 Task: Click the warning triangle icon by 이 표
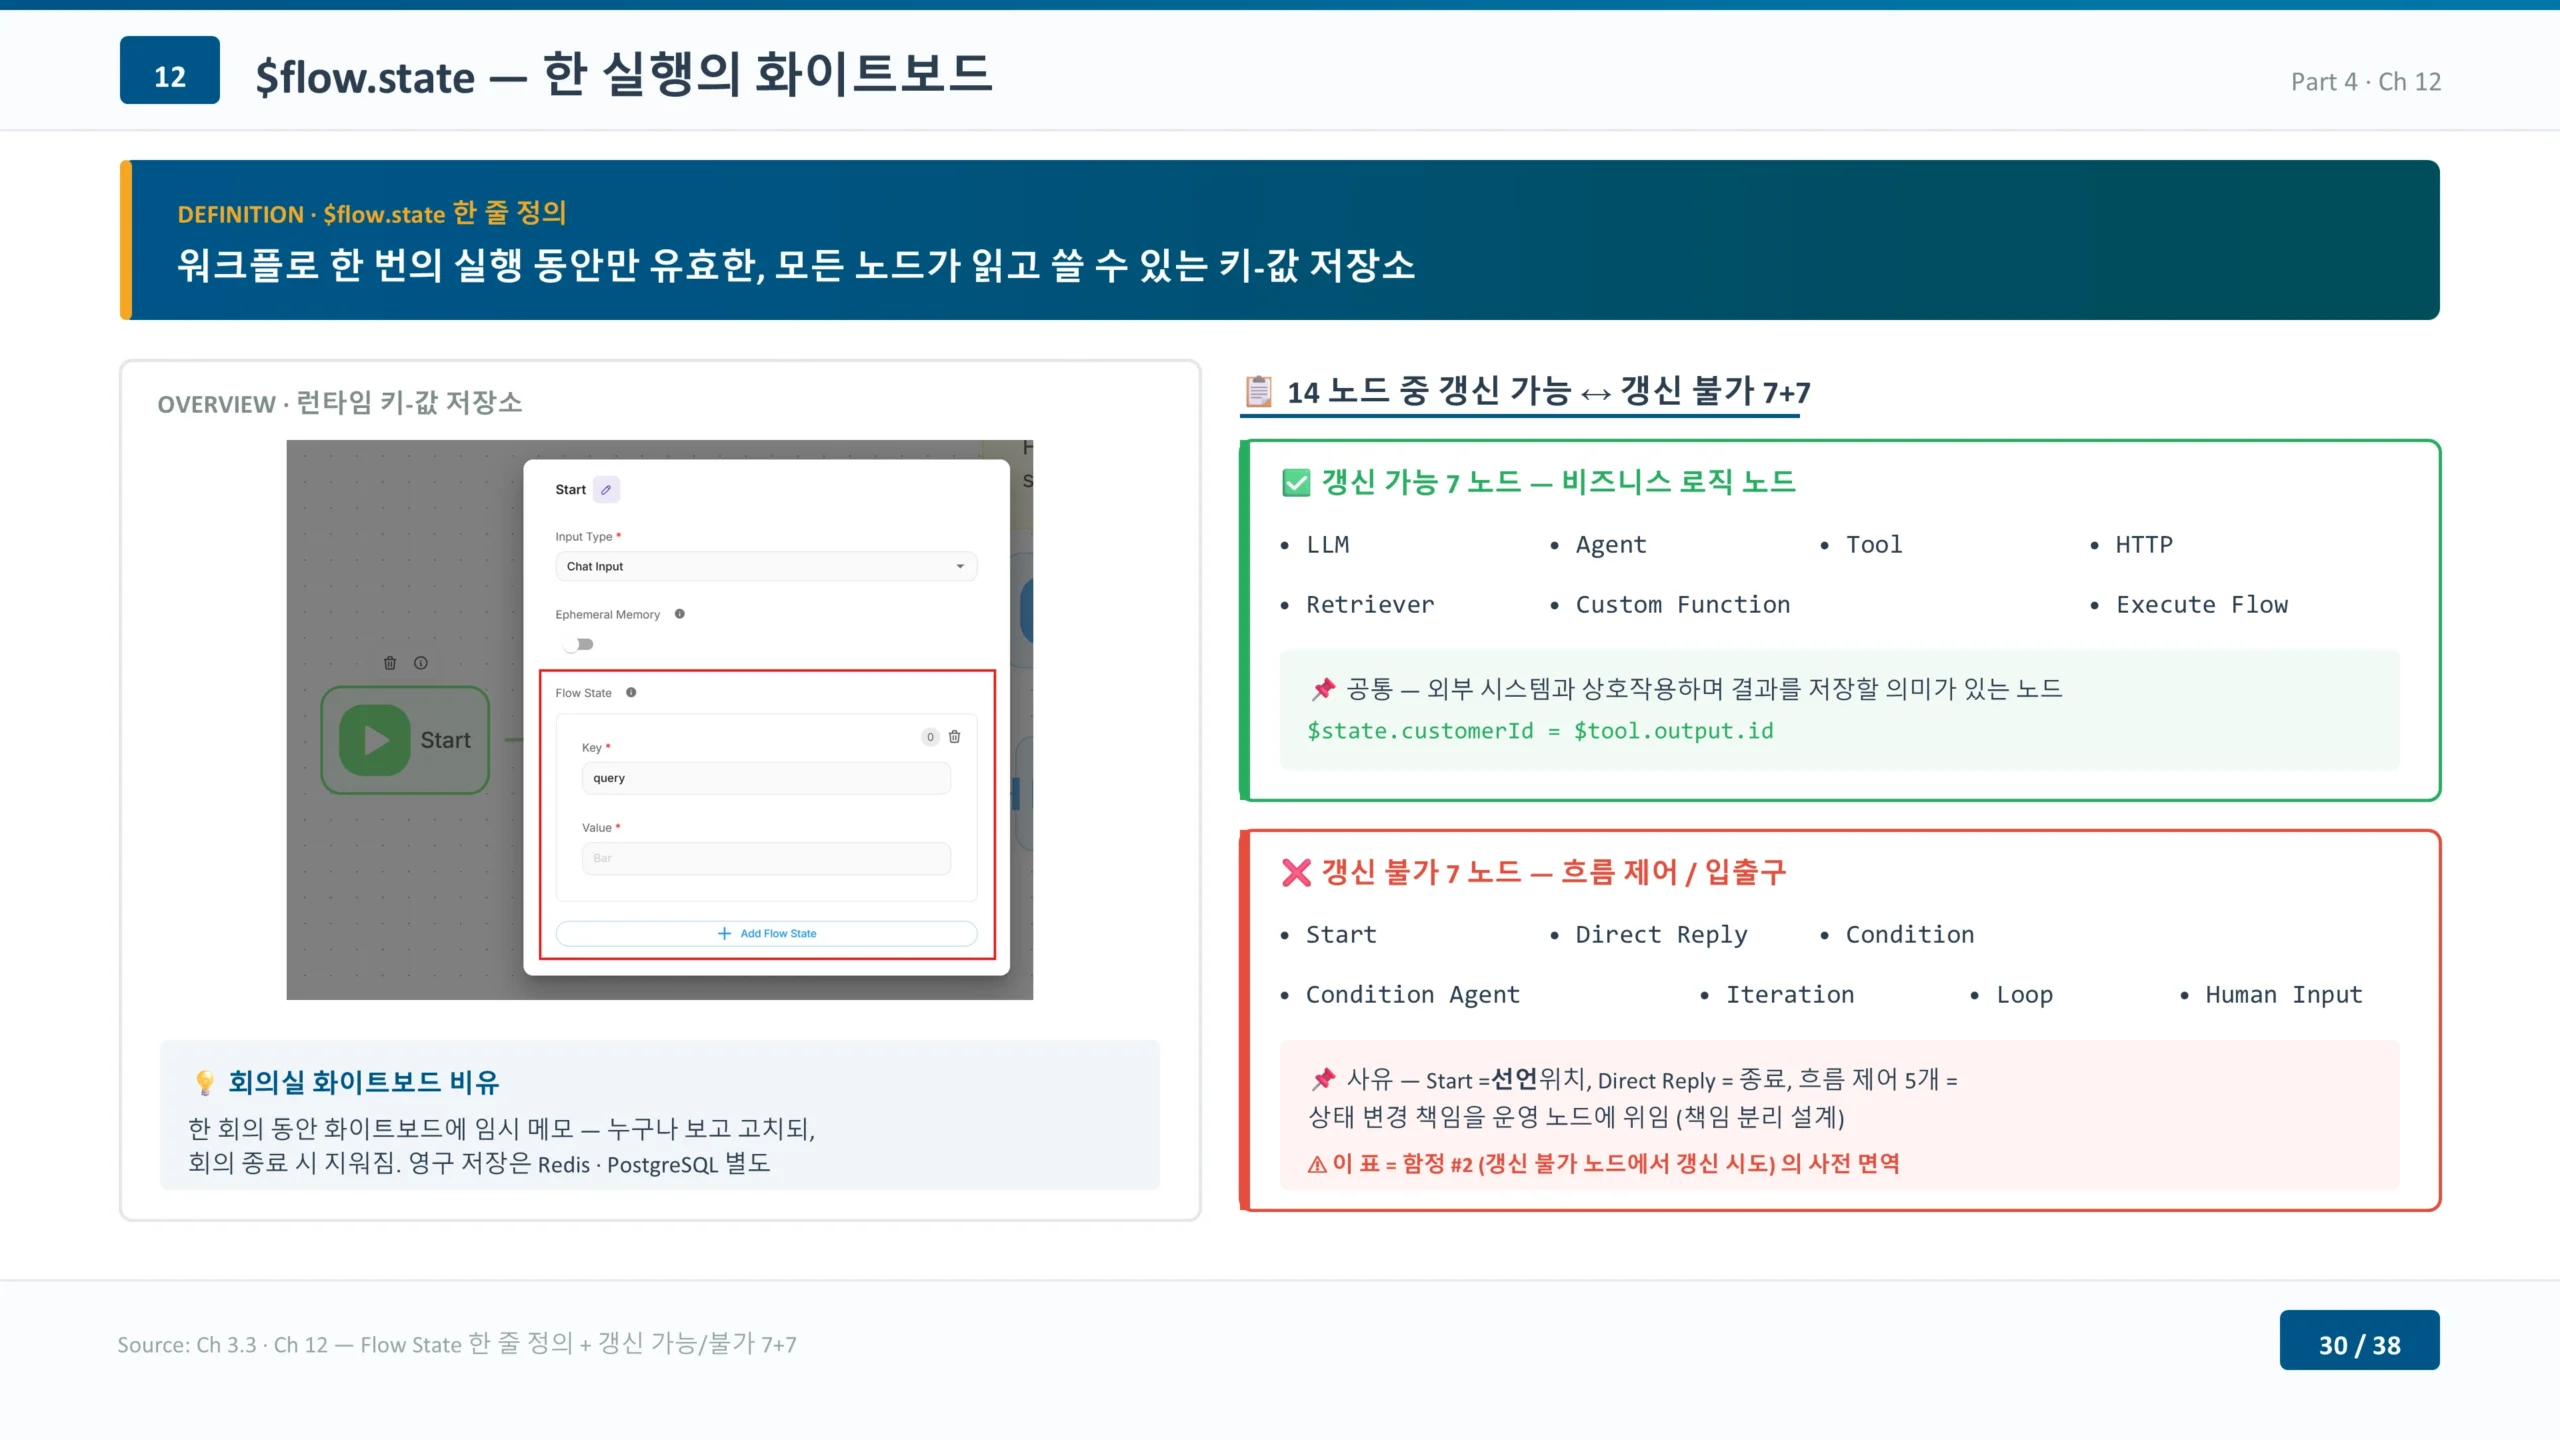(x=1317, y=1164)
